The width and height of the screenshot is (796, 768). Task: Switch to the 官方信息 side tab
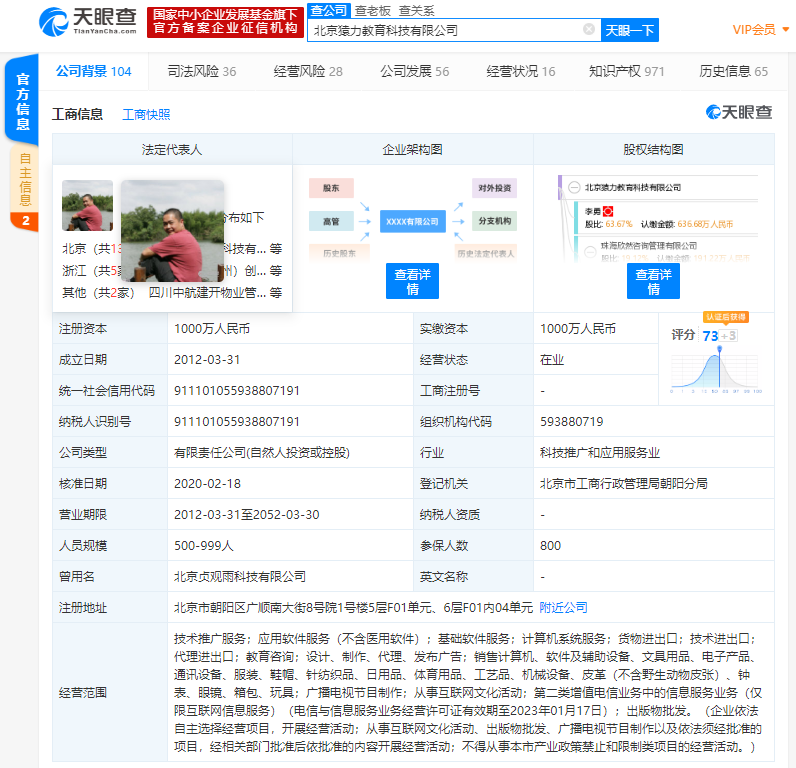(x=22, y=101)
